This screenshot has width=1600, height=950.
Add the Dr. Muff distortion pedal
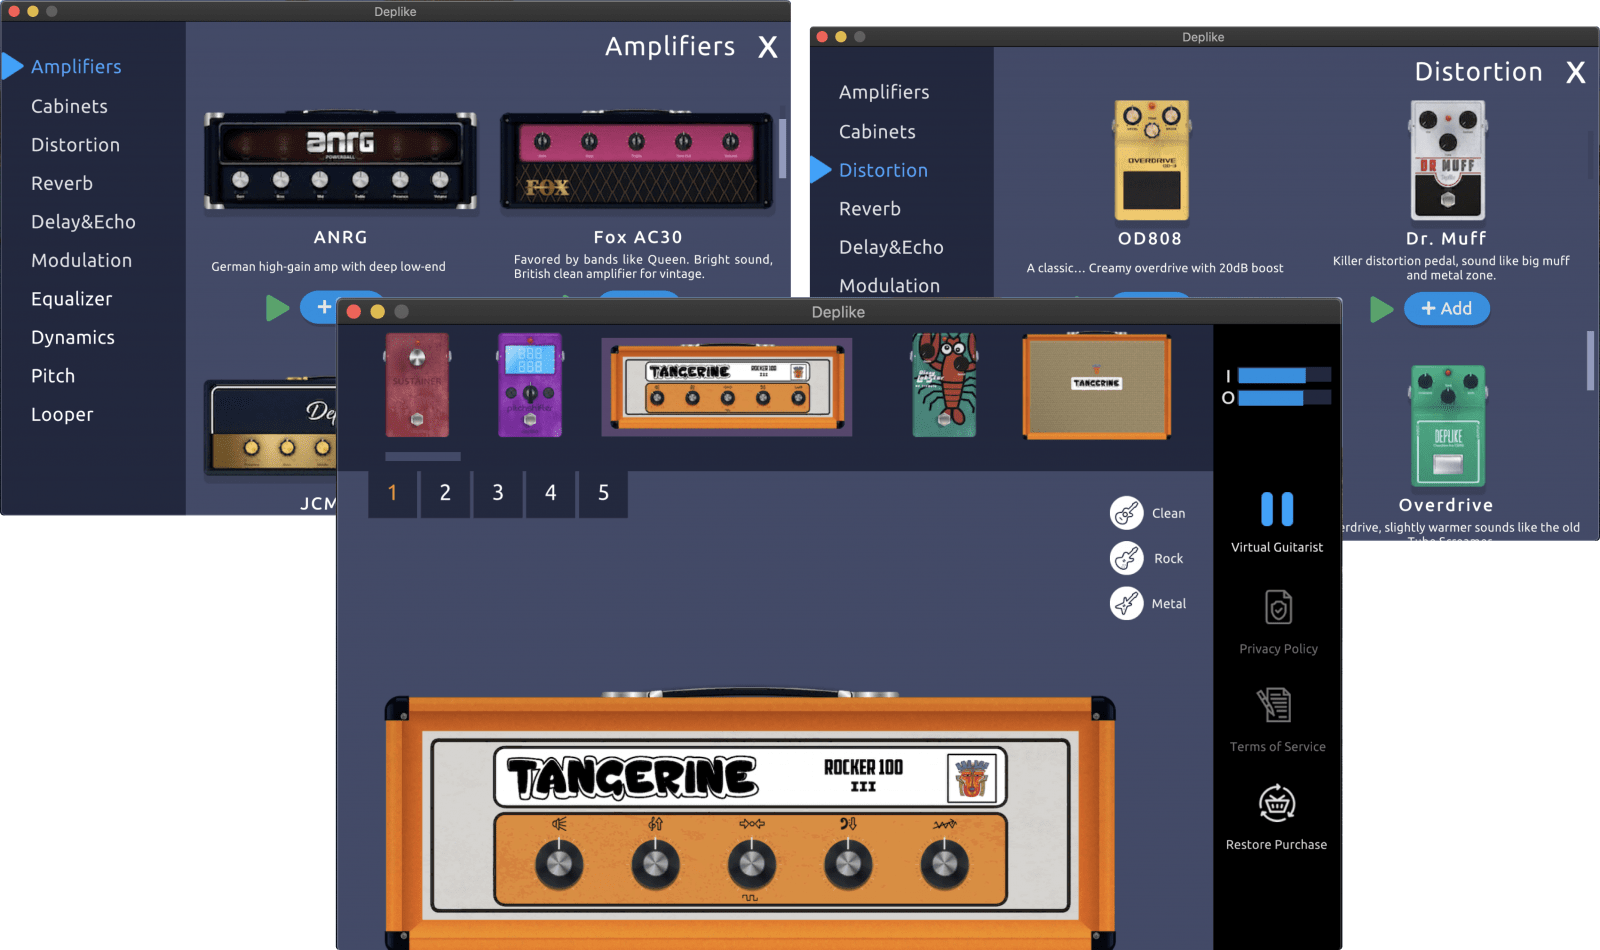point(1447,309)
